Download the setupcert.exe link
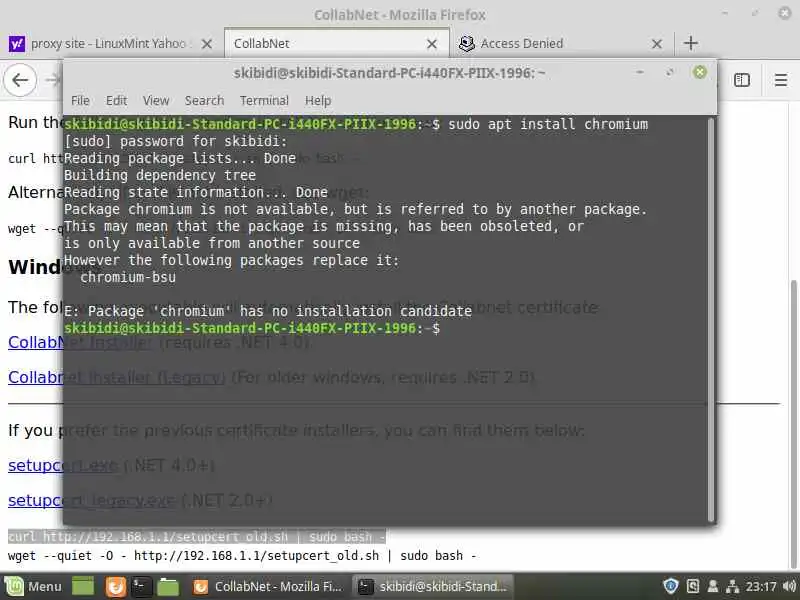Screen dimensions: 800x600 point(63,465)
